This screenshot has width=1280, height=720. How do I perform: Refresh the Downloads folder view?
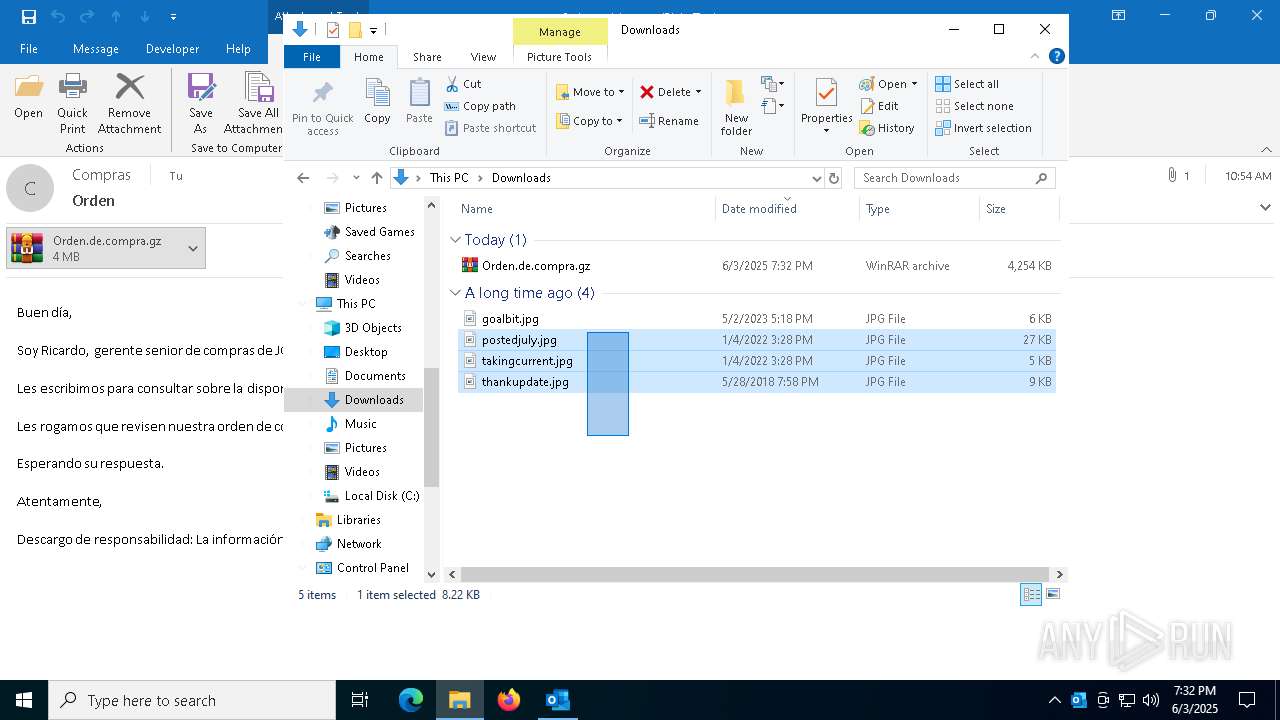(x=834, y=178)
